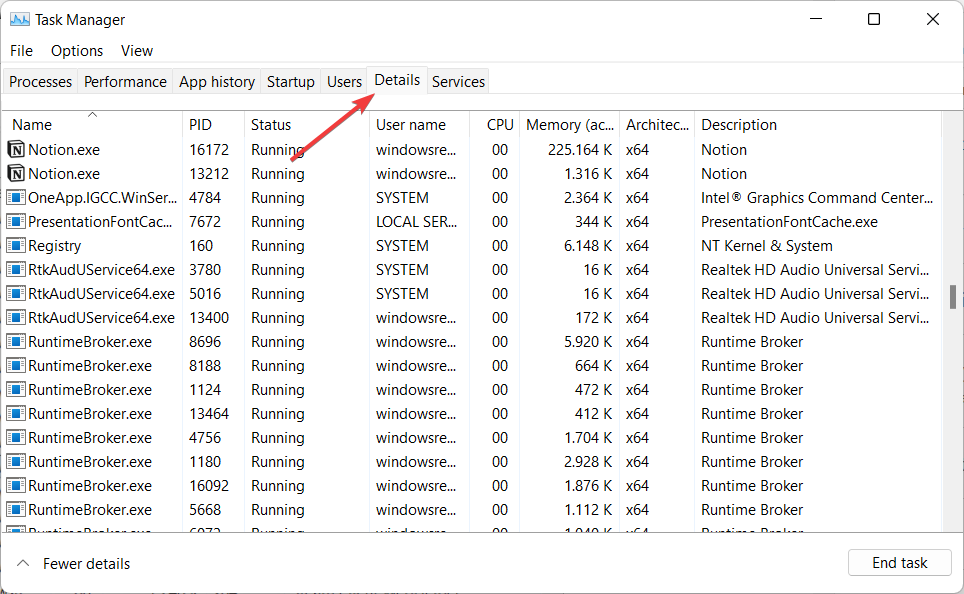Screen dimensions: 964x594
Task: Click the memory value 2.364 K
Action: tap(588, 197)
